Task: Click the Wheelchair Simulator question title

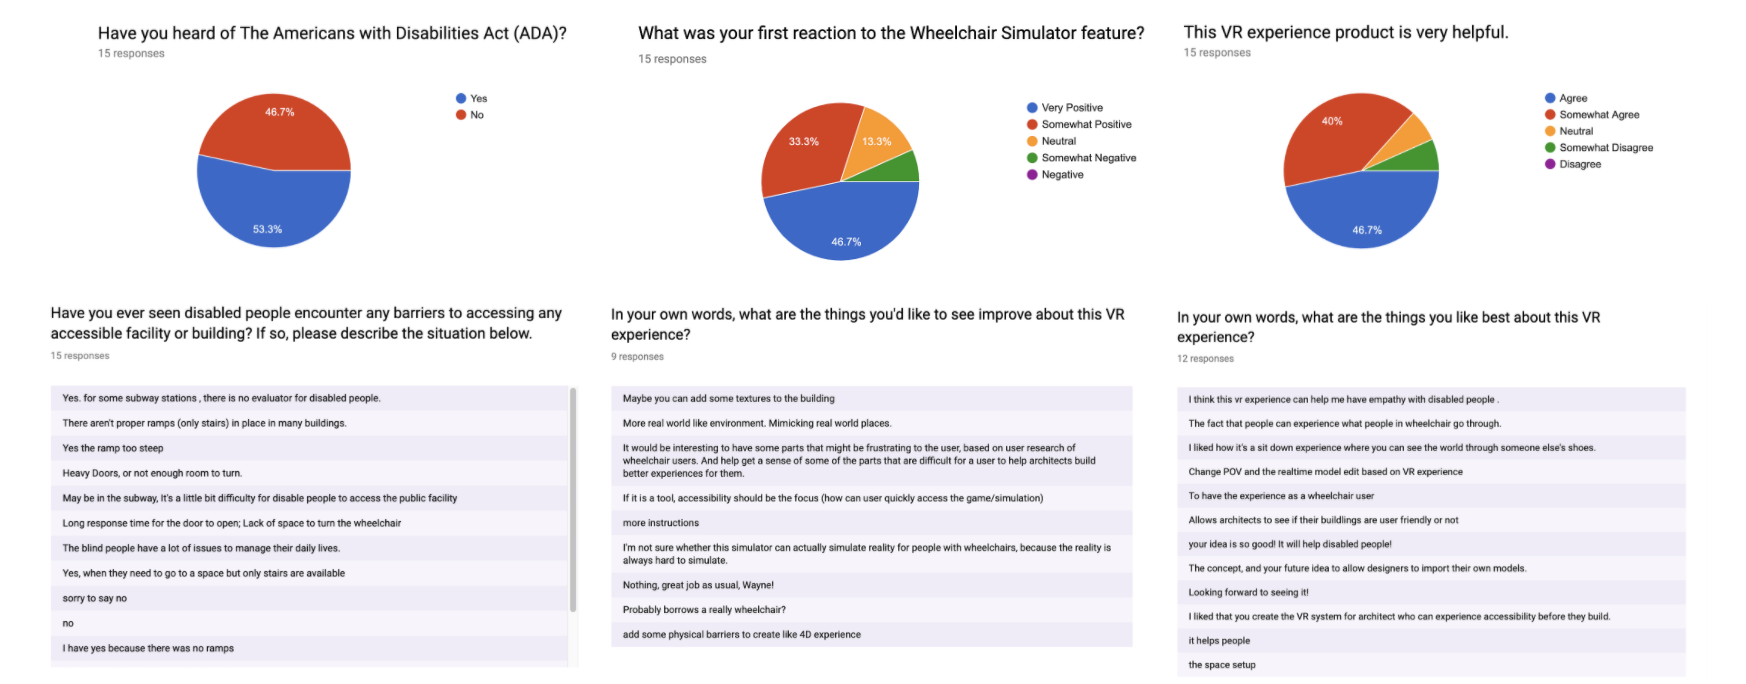Action: tap(891, 33)
